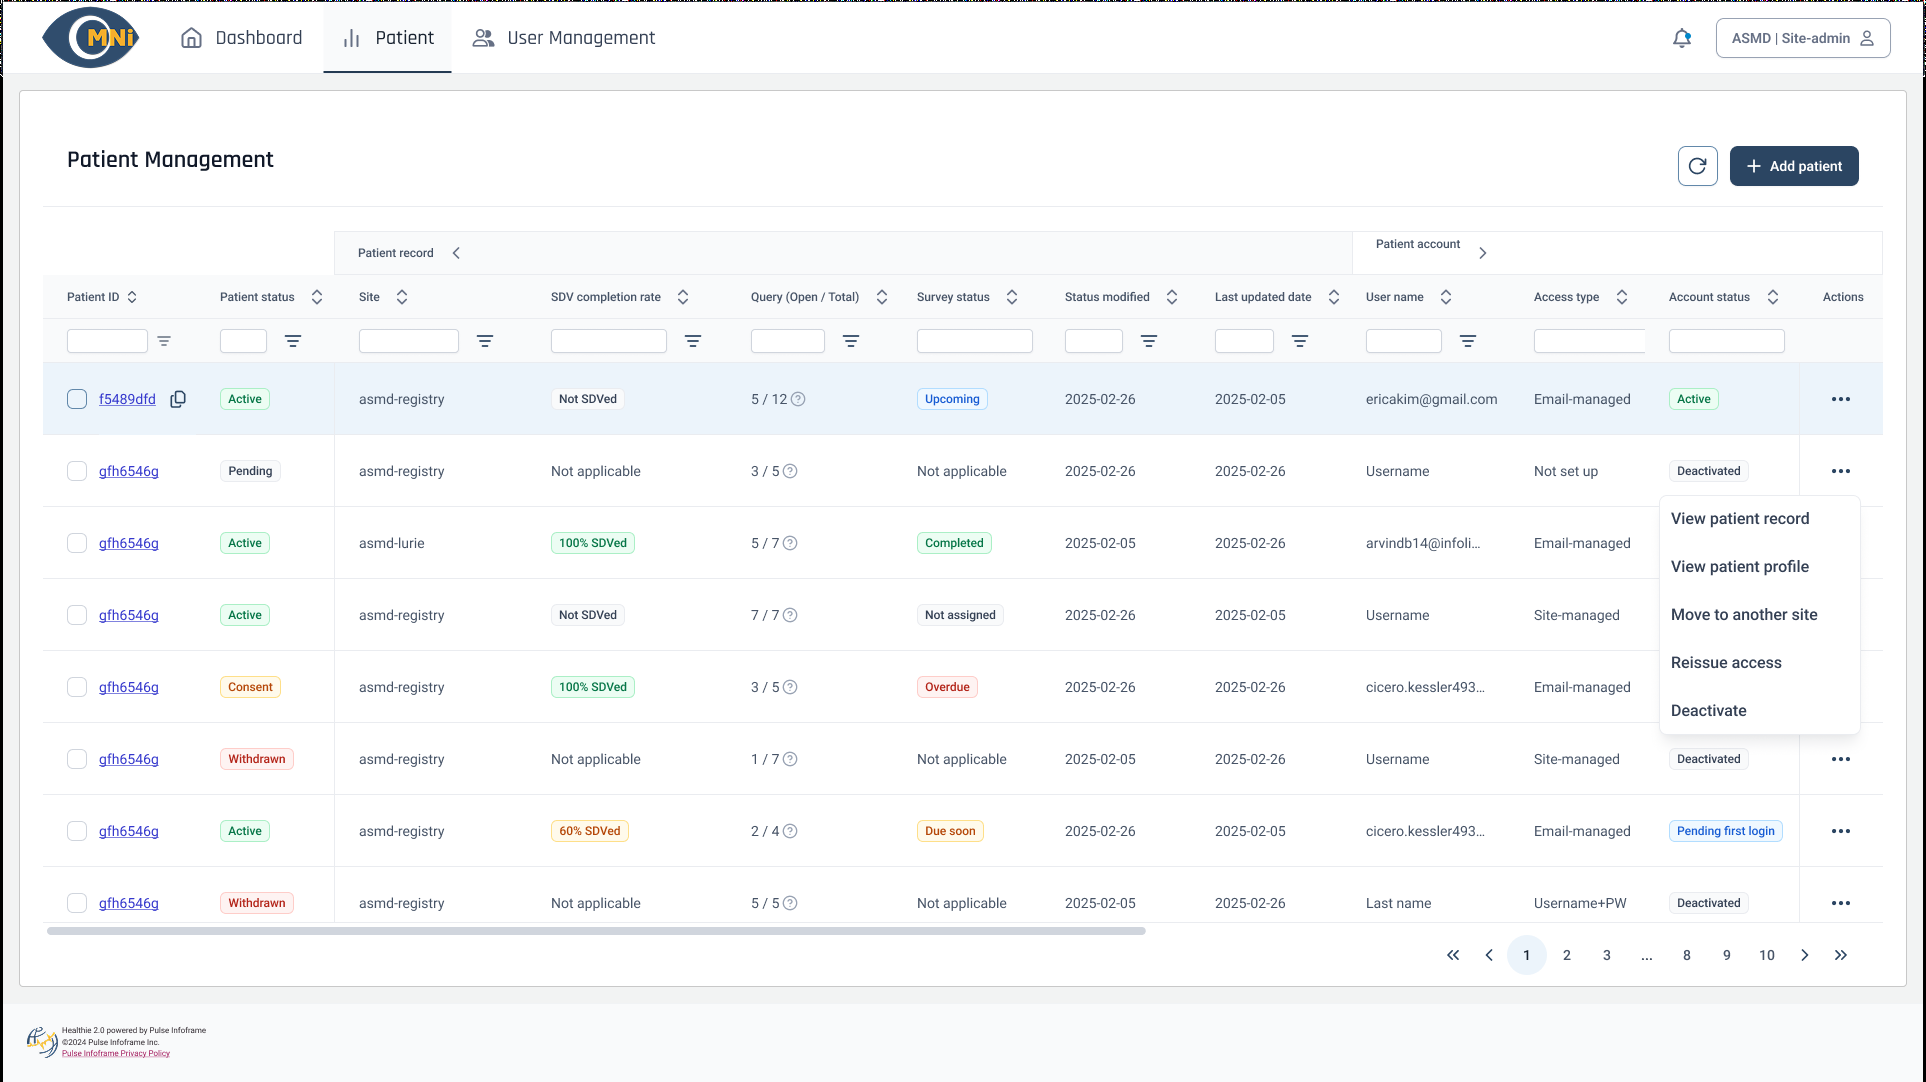The image size is (1926, 1082).
Task: Copy patient ID f5489dfd with copy icon
Action: [x=178, y=399]
